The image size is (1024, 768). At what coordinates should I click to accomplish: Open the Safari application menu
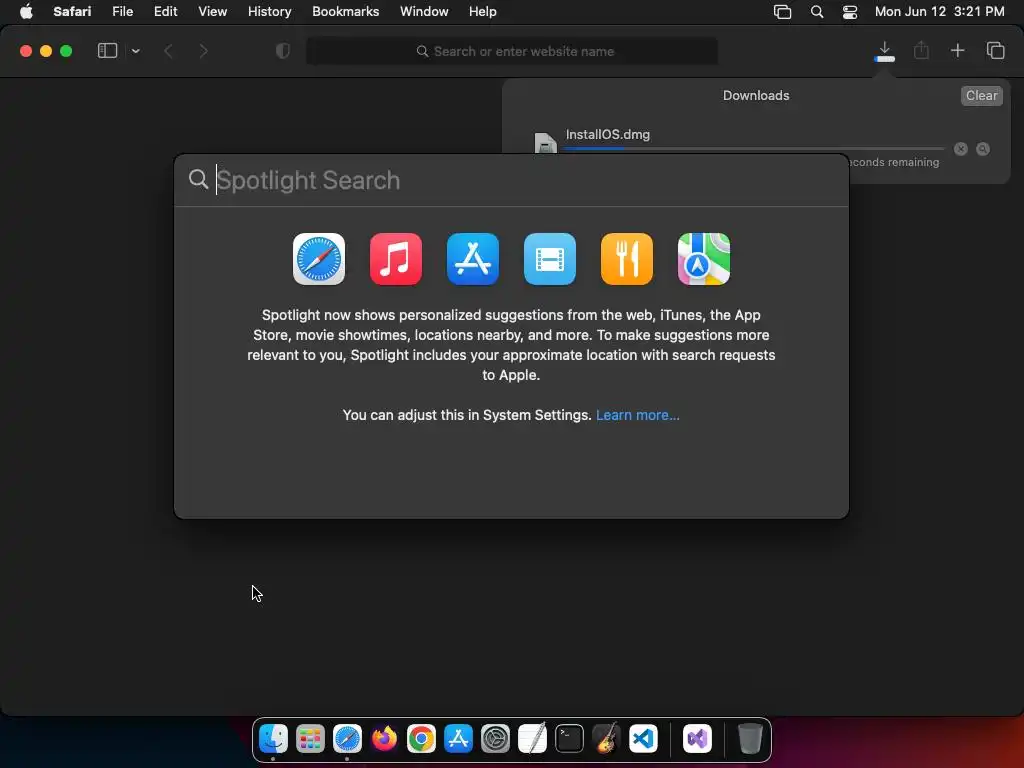[x=72, y=12]
